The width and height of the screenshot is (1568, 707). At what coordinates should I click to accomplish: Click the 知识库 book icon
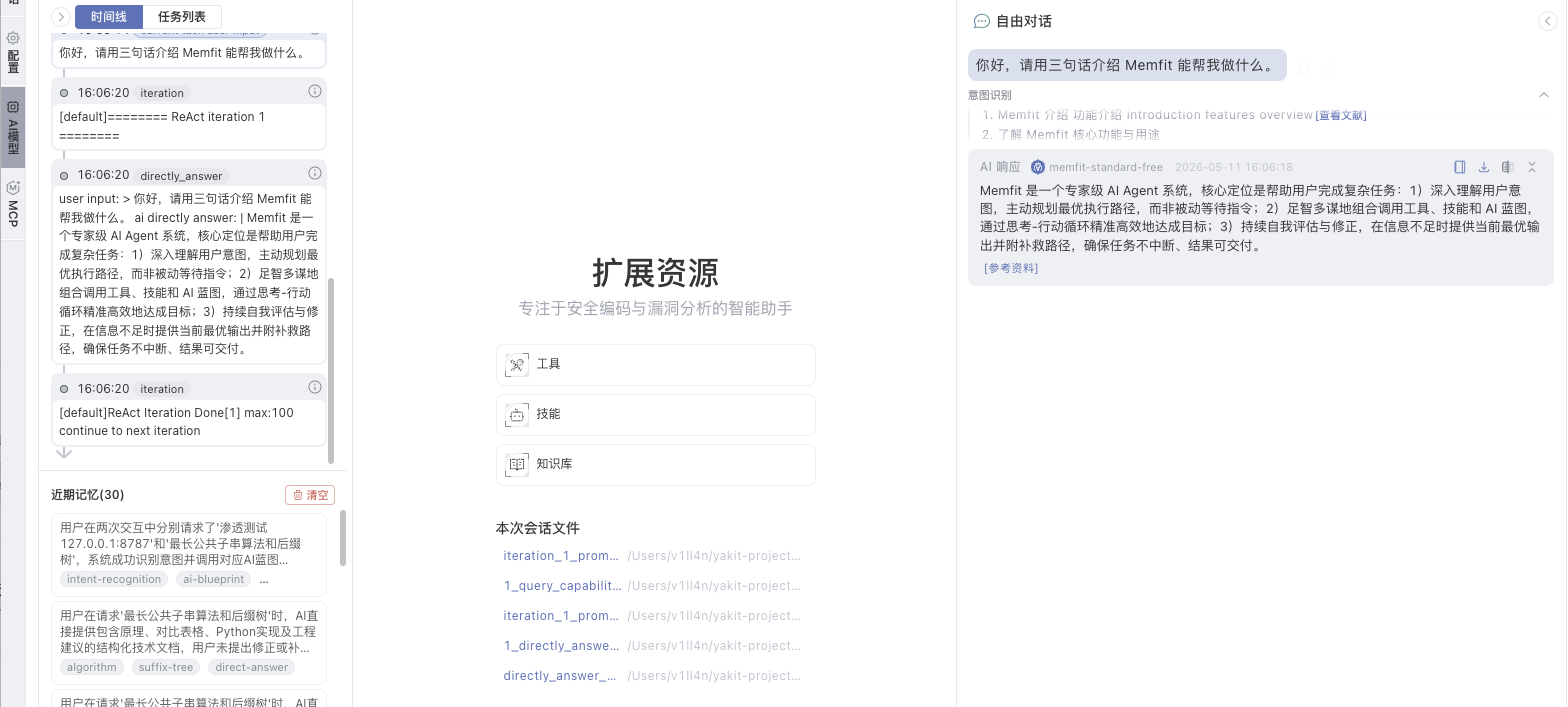[x=517, y=464]
